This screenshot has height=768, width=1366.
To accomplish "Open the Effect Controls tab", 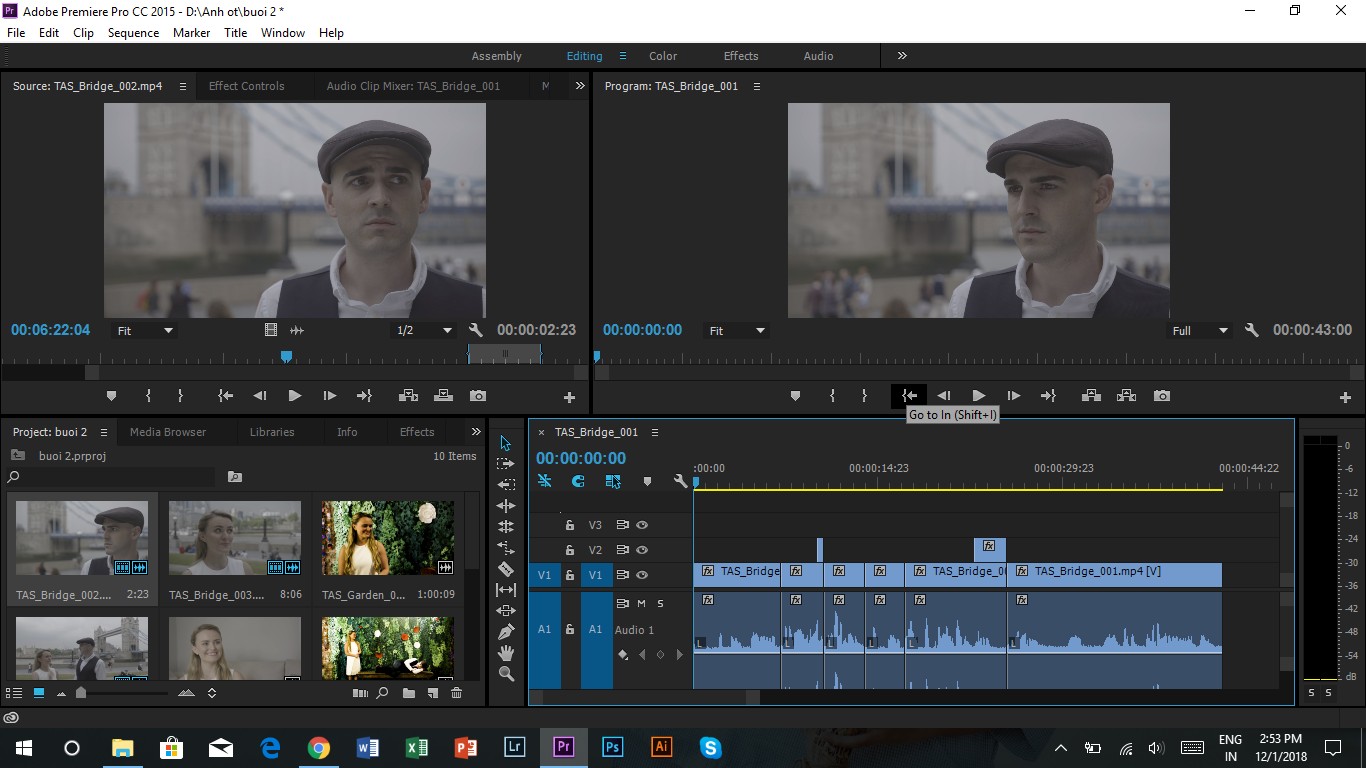I will tap(246, 86).
